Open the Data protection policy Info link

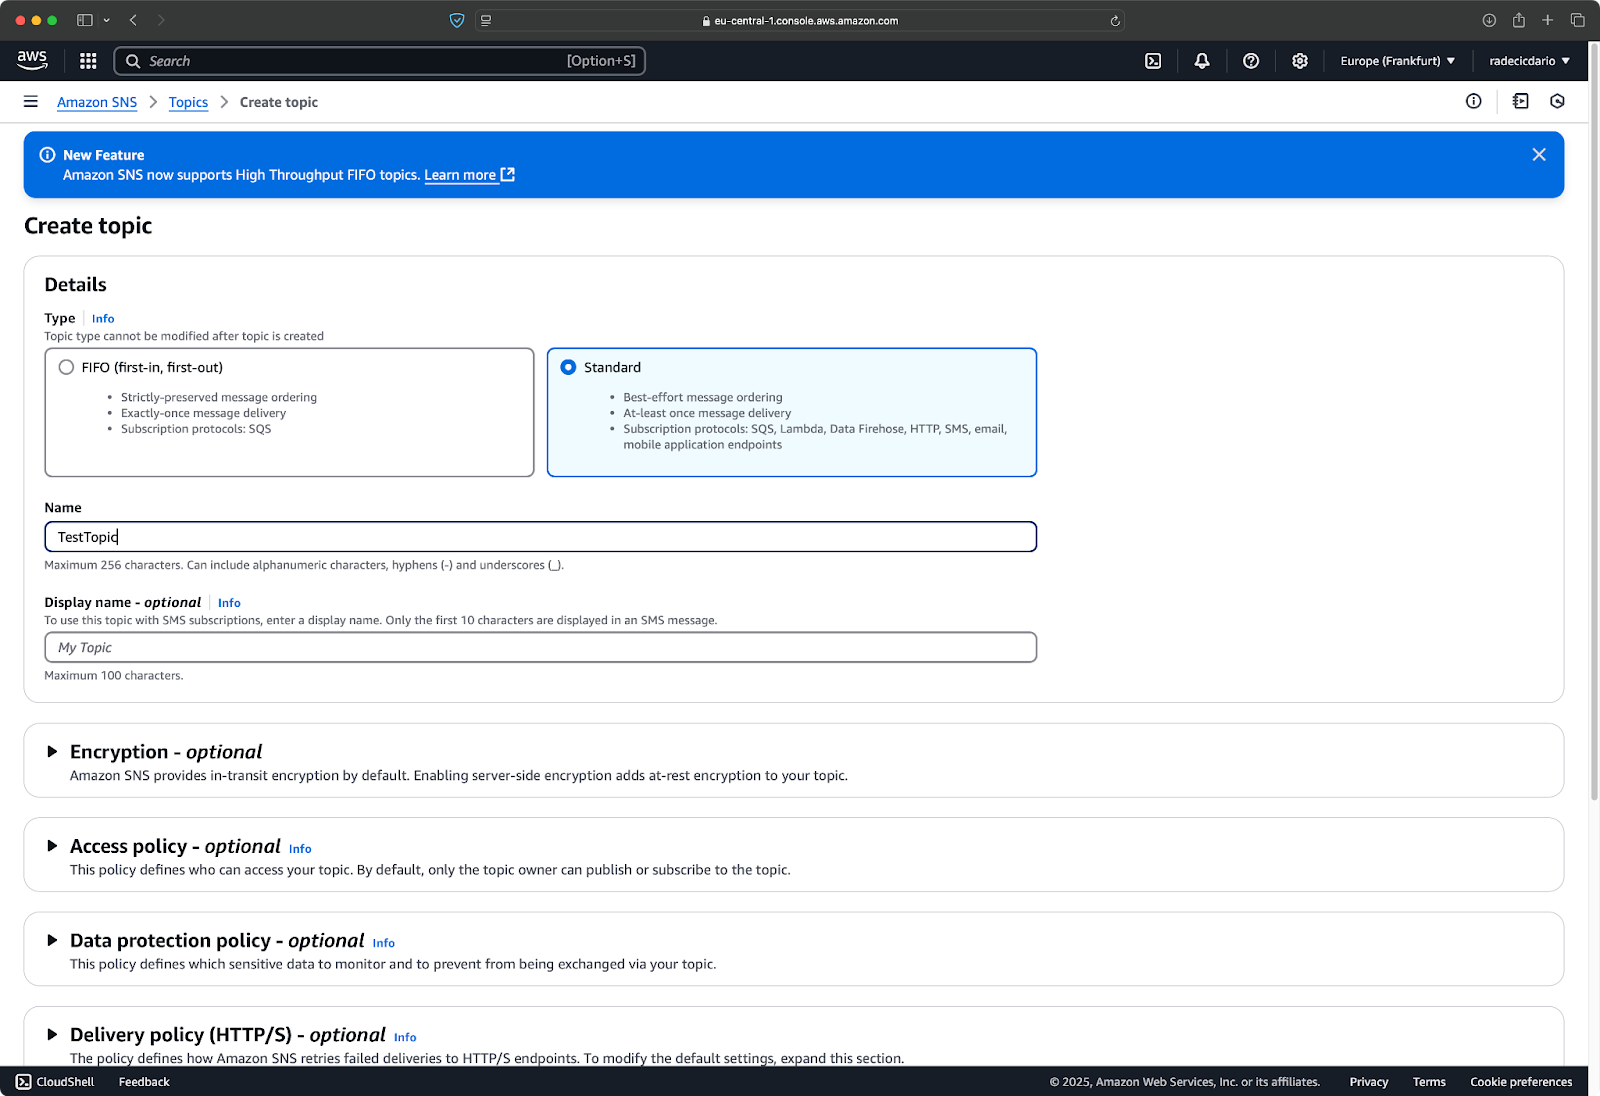384,943
